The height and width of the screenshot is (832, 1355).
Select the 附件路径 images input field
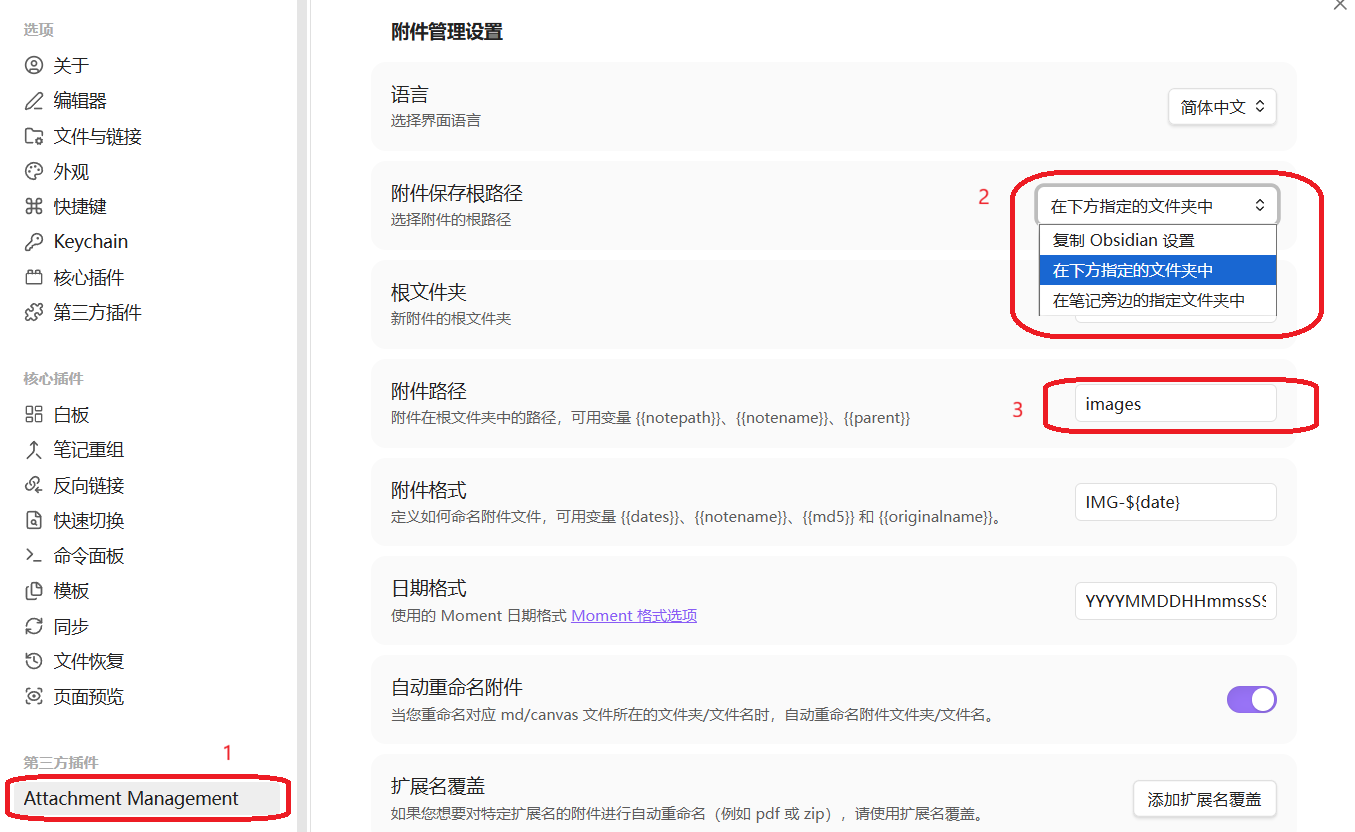(x=1175, y=404)
